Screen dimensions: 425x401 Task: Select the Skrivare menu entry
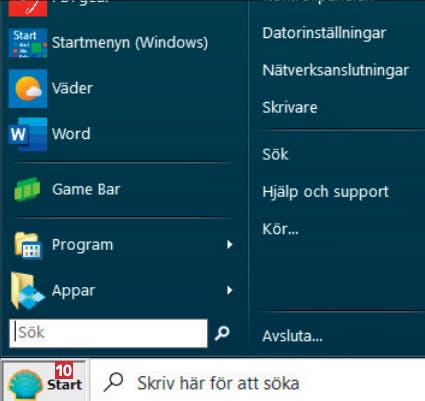click(290, 107)
